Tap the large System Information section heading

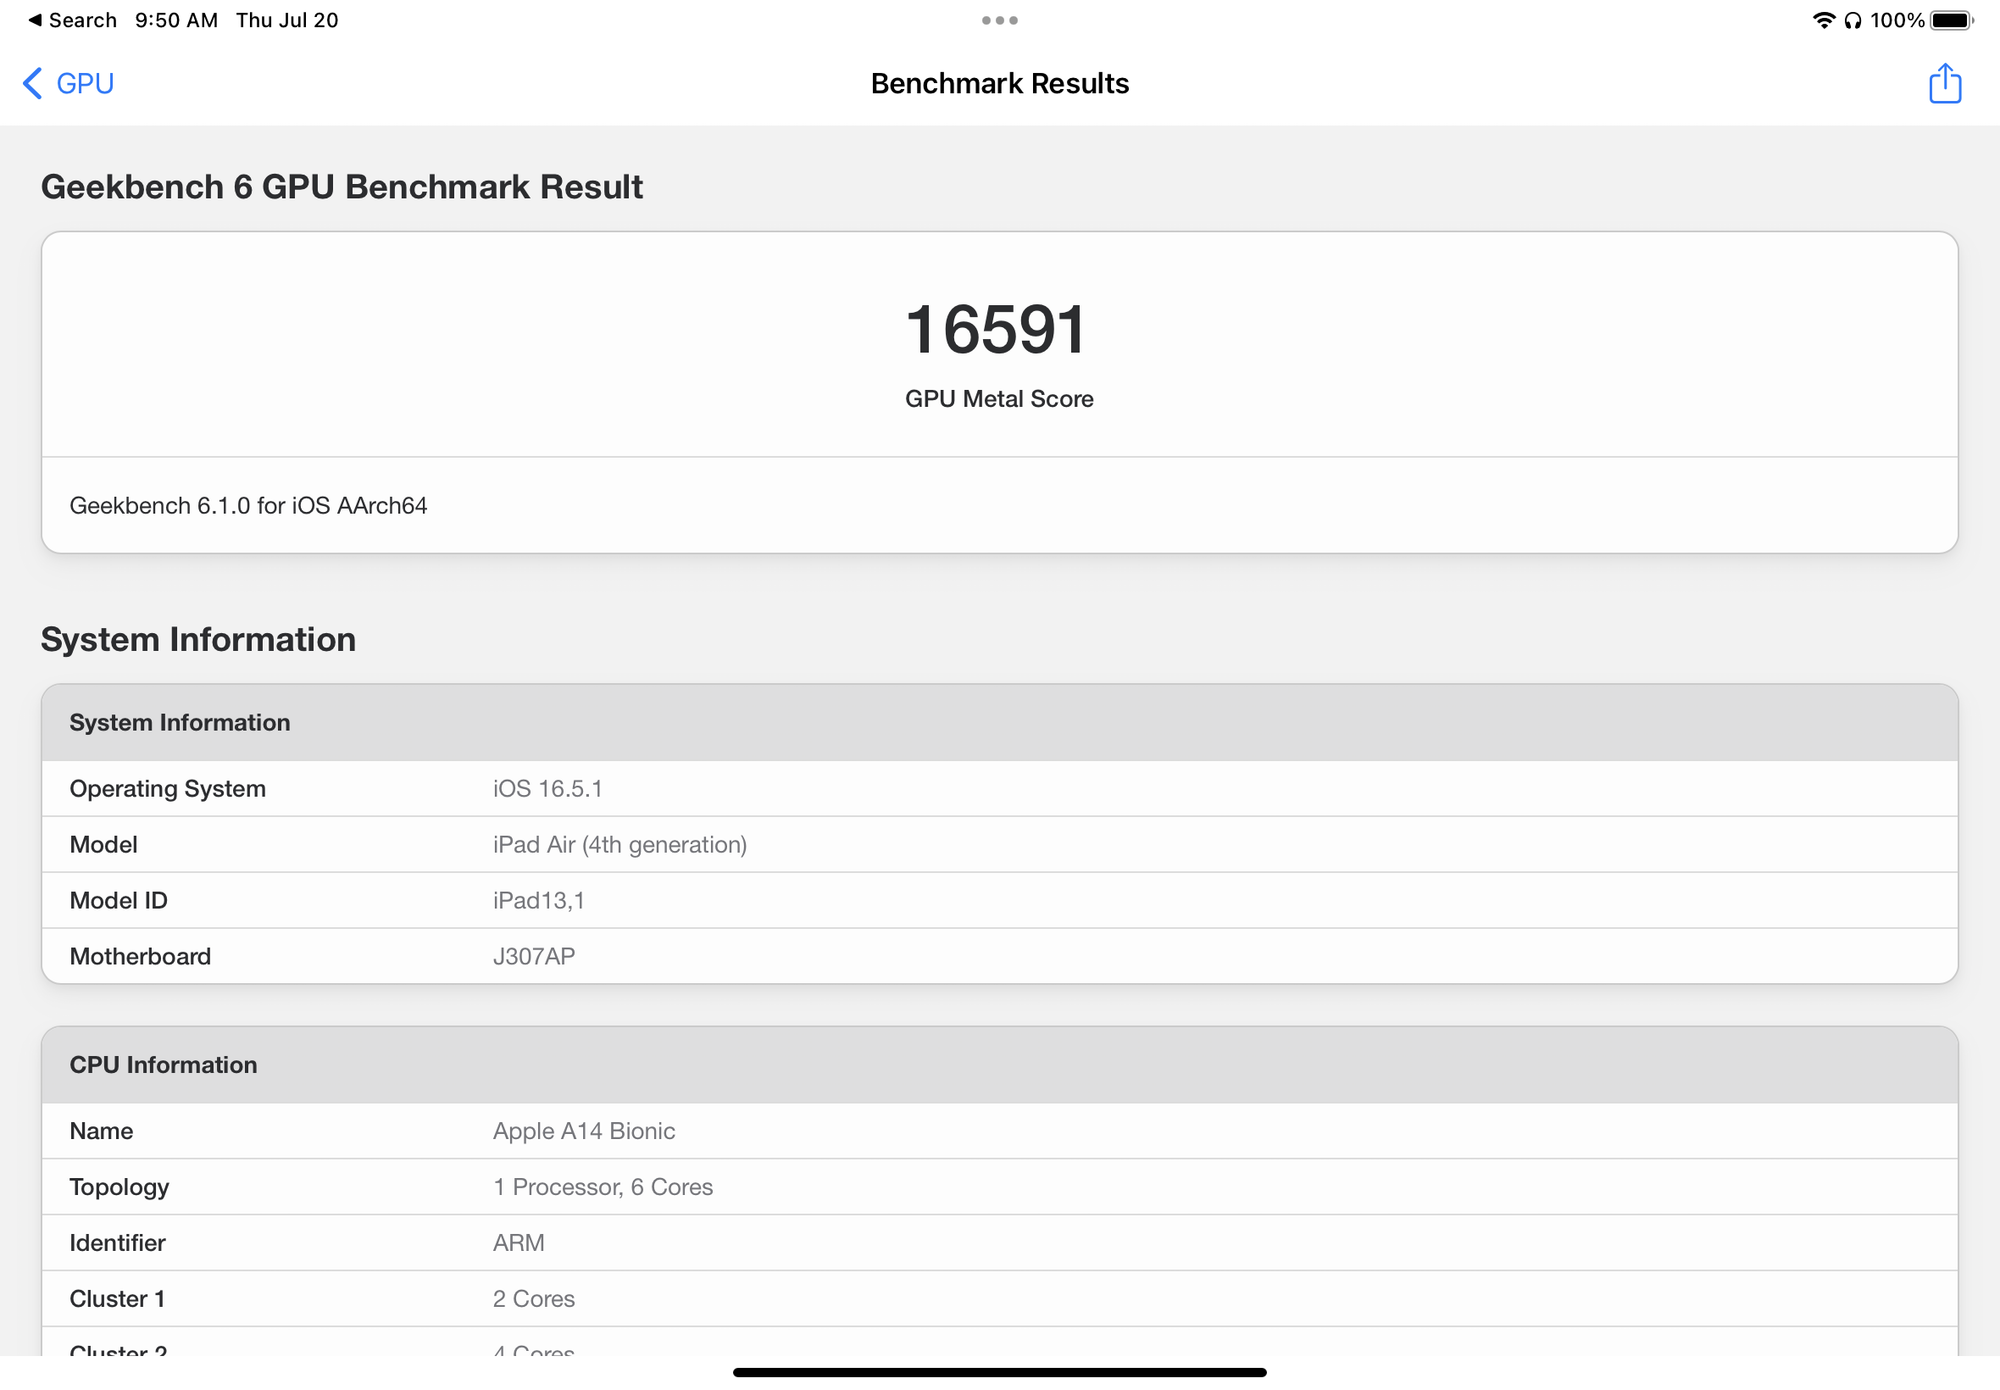click(x=198, y=640)
